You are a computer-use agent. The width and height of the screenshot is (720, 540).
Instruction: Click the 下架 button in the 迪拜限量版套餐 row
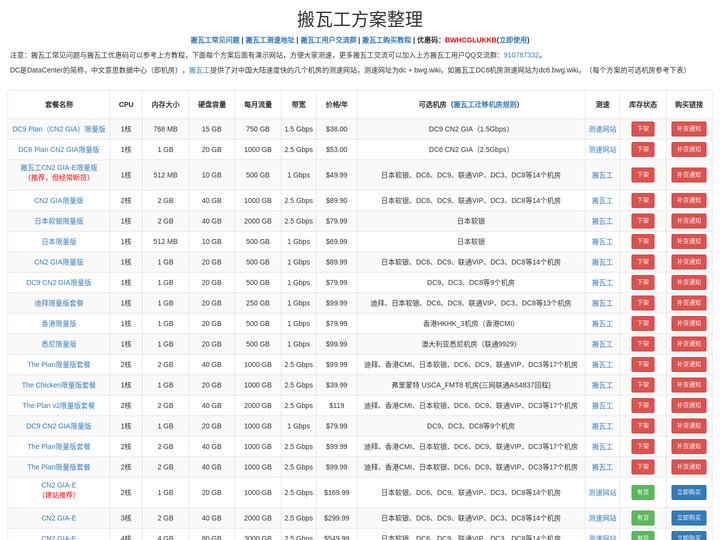[643, 303]
